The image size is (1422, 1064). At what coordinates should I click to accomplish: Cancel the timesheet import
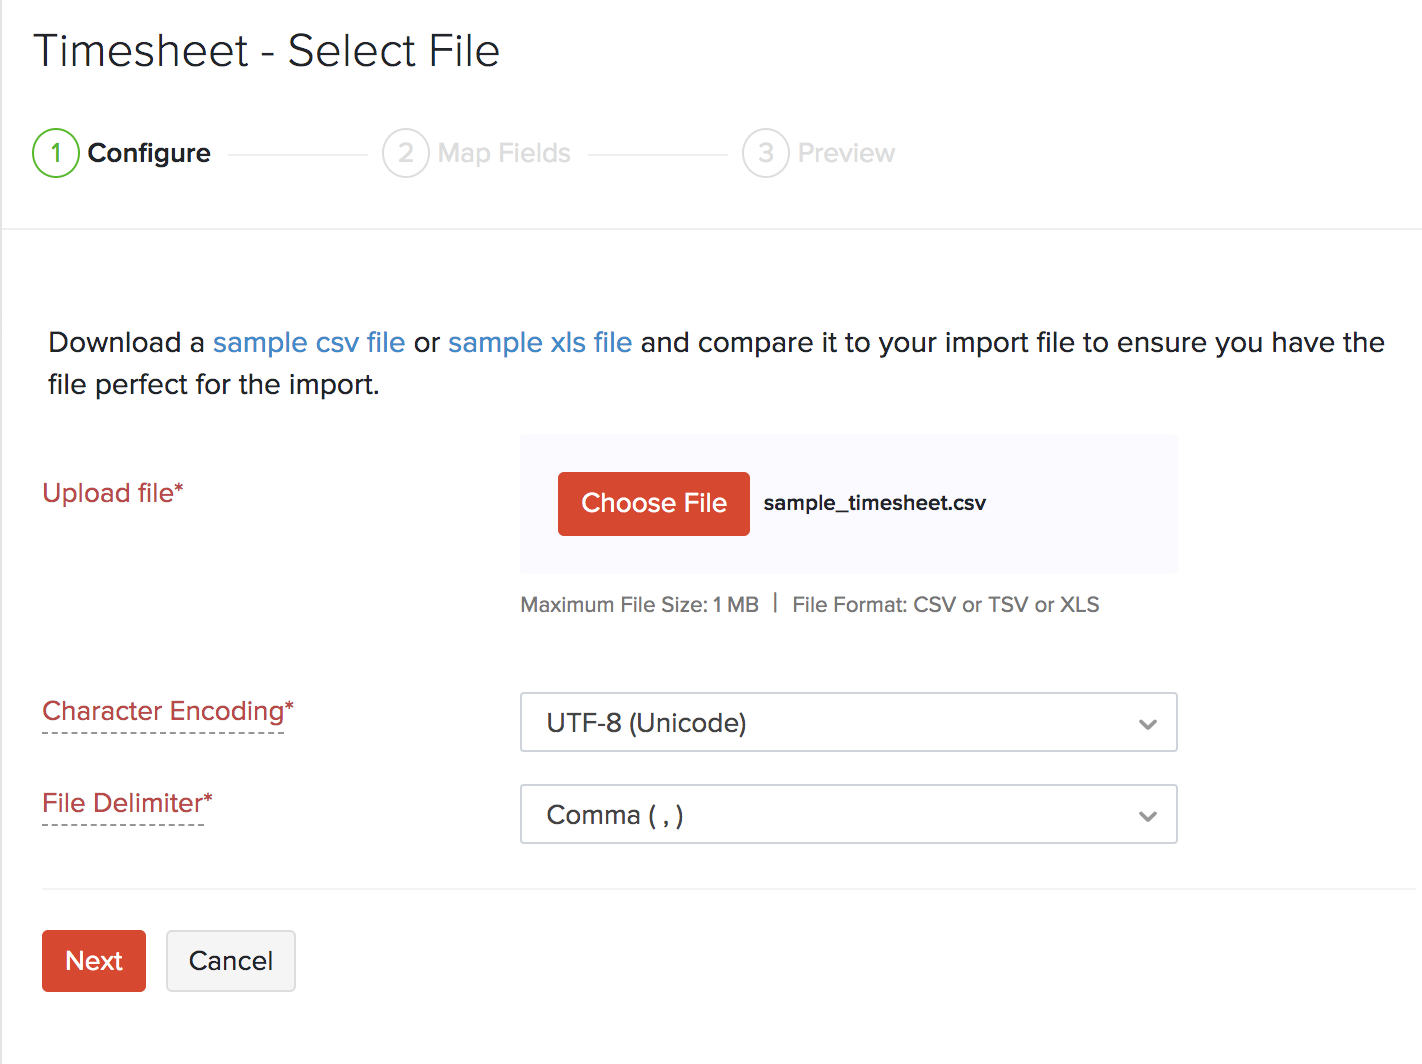230,961
